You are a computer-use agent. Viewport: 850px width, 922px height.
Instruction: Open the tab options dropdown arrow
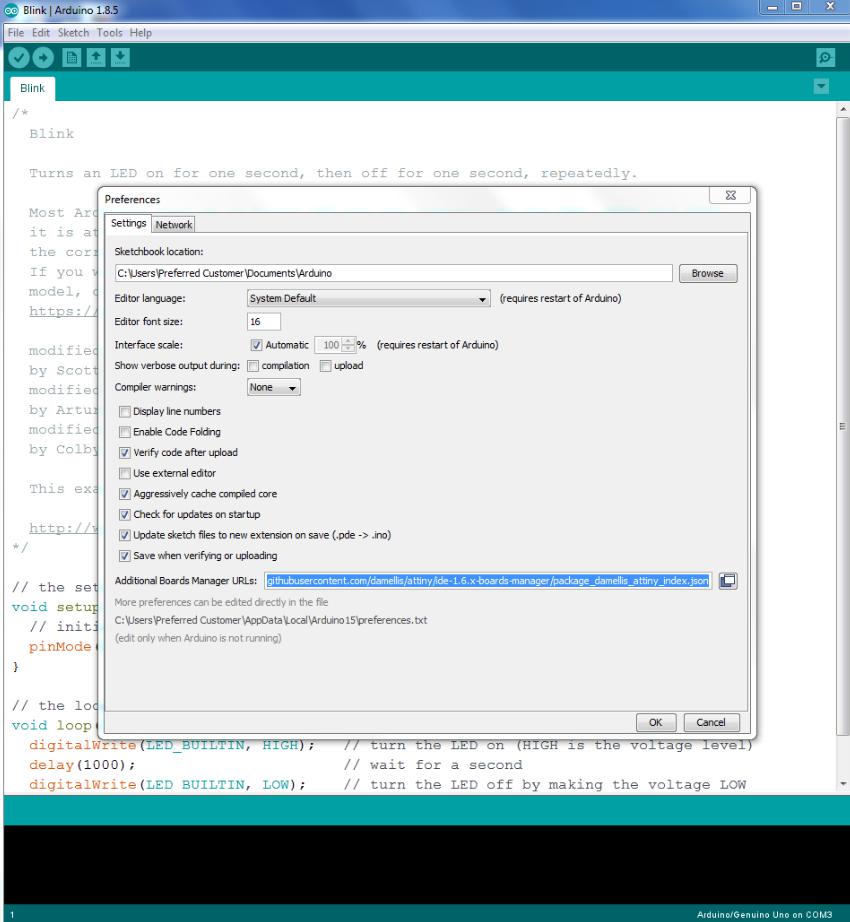pos(821,86)
